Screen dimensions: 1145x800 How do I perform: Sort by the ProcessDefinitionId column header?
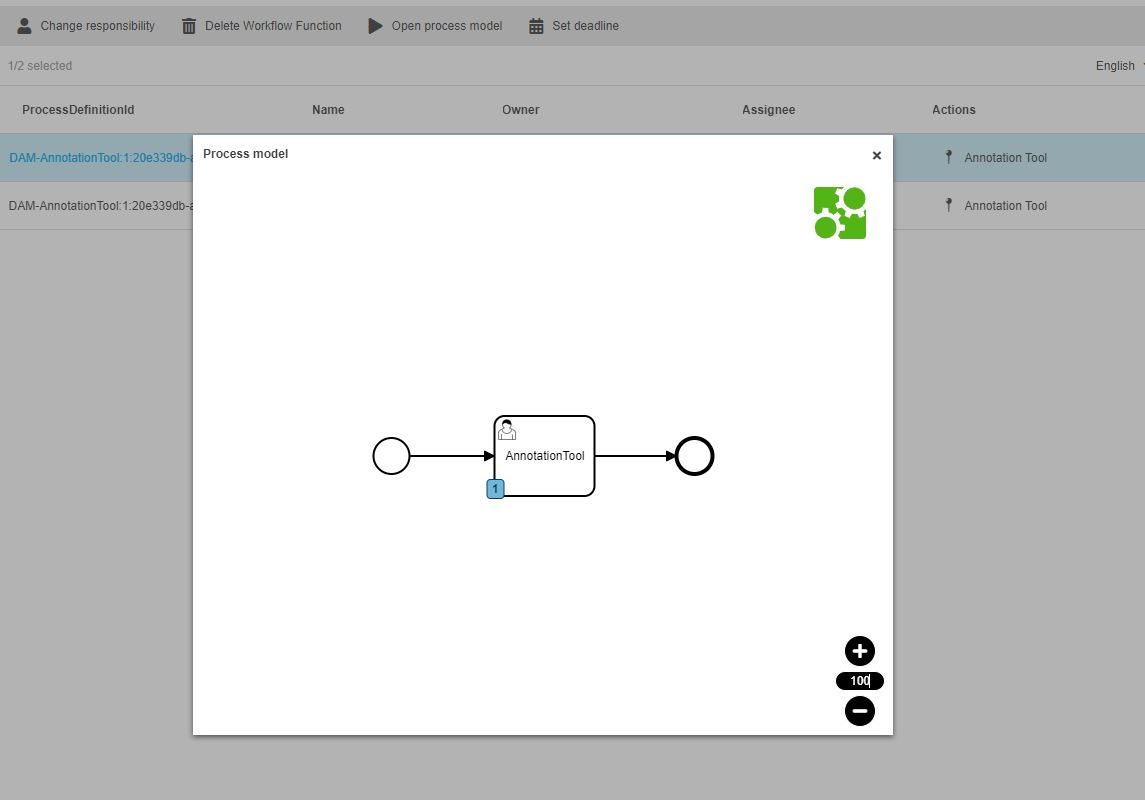(78, 110)
